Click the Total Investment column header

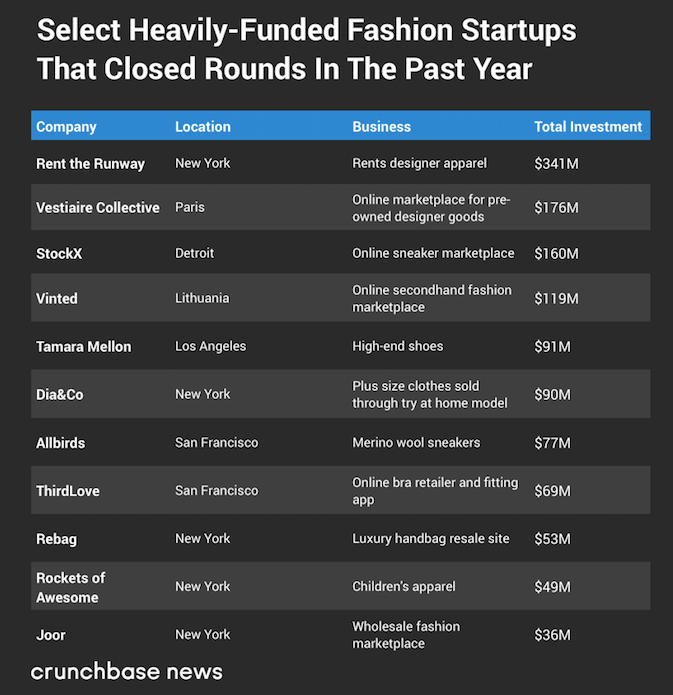[x=588, y=127]
